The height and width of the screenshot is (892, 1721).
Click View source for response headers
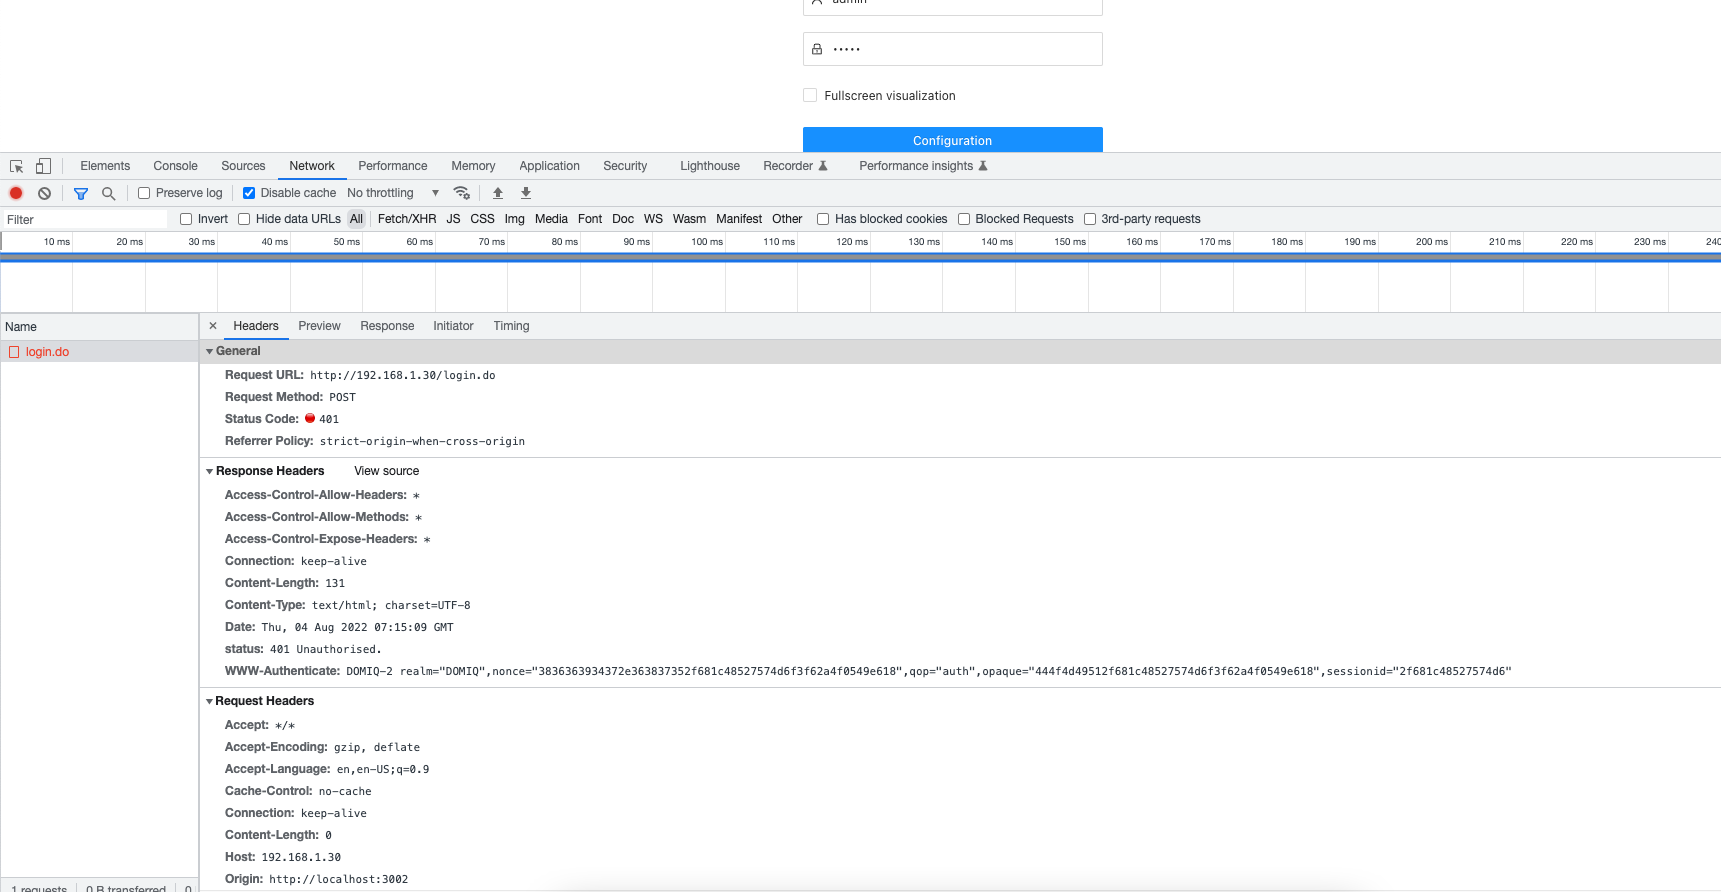tap(386, 471)
